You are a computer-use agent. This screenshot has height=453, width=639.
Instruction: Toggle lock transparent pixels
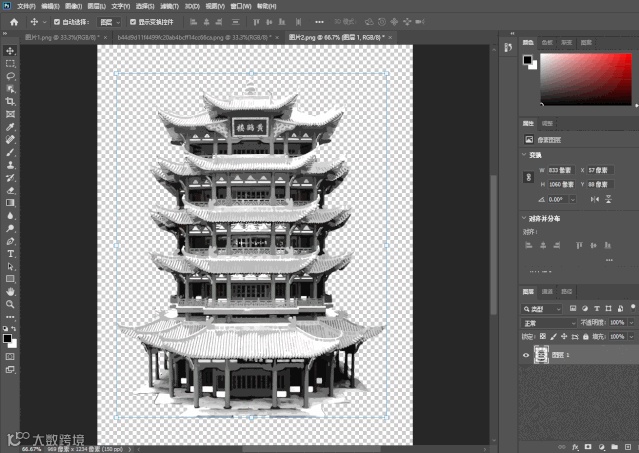543,336
